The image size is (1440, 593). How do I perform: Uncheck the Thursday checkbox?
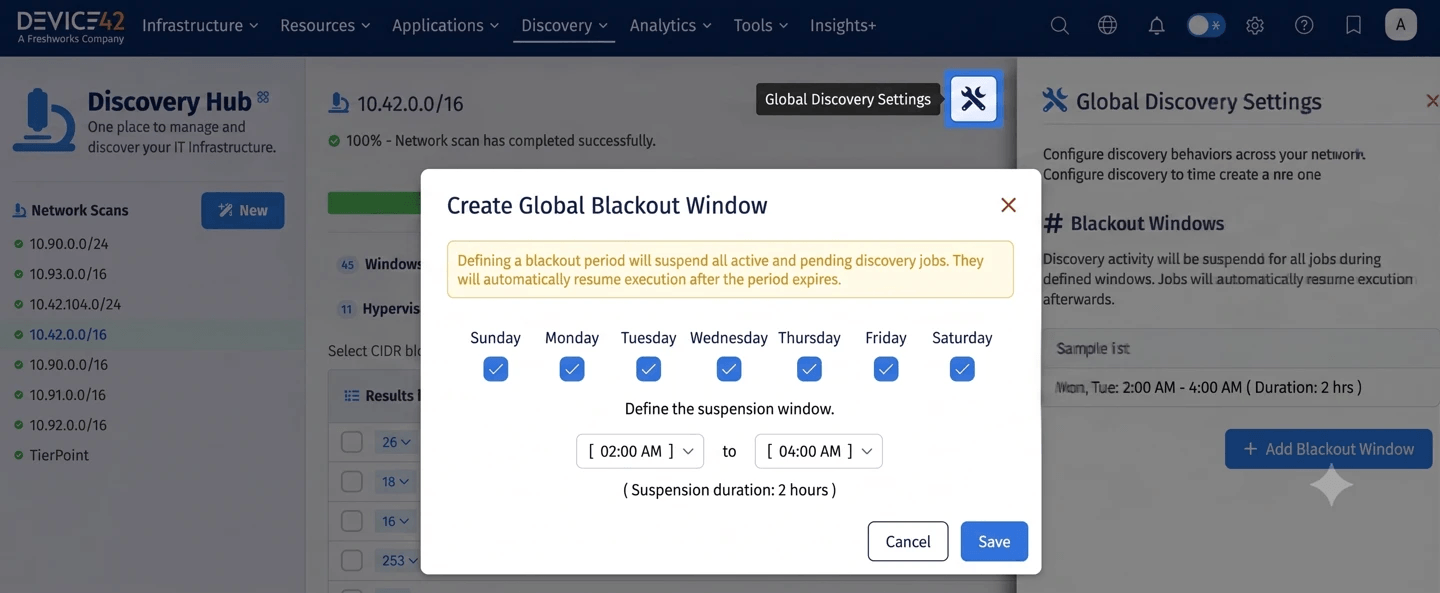coord(809,369)
